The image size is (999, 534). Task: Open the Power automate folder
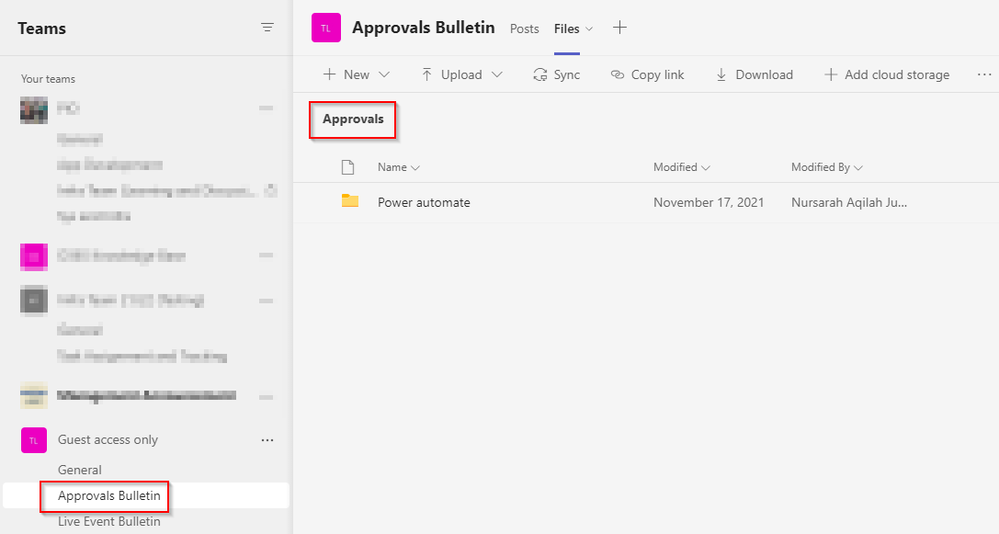(x=424, y=202)
